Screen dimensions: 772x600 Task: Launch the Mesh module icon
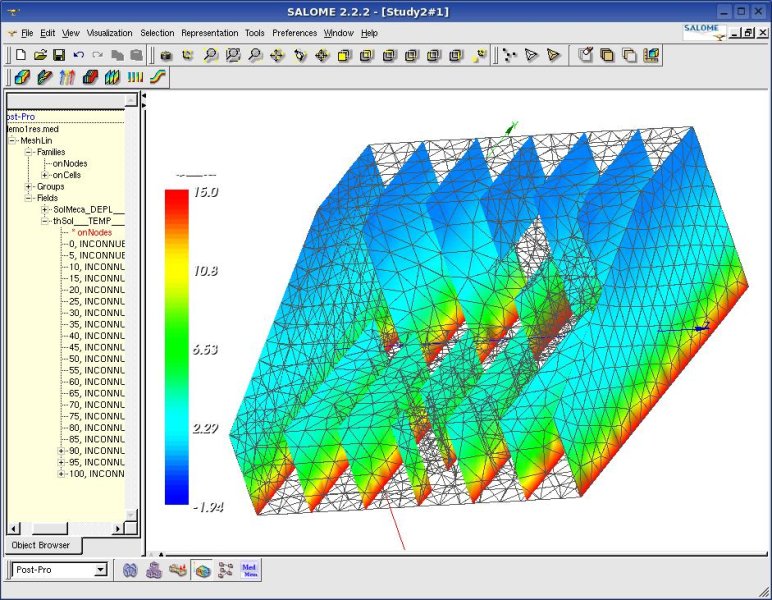(x=154, y=570)
